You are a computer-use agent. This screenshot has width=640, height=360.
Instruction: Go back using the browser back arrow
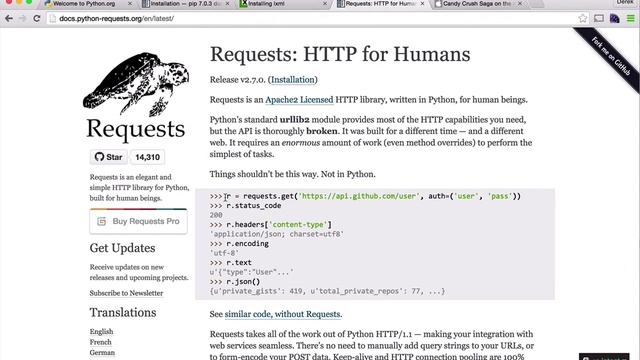click(9, 18)
